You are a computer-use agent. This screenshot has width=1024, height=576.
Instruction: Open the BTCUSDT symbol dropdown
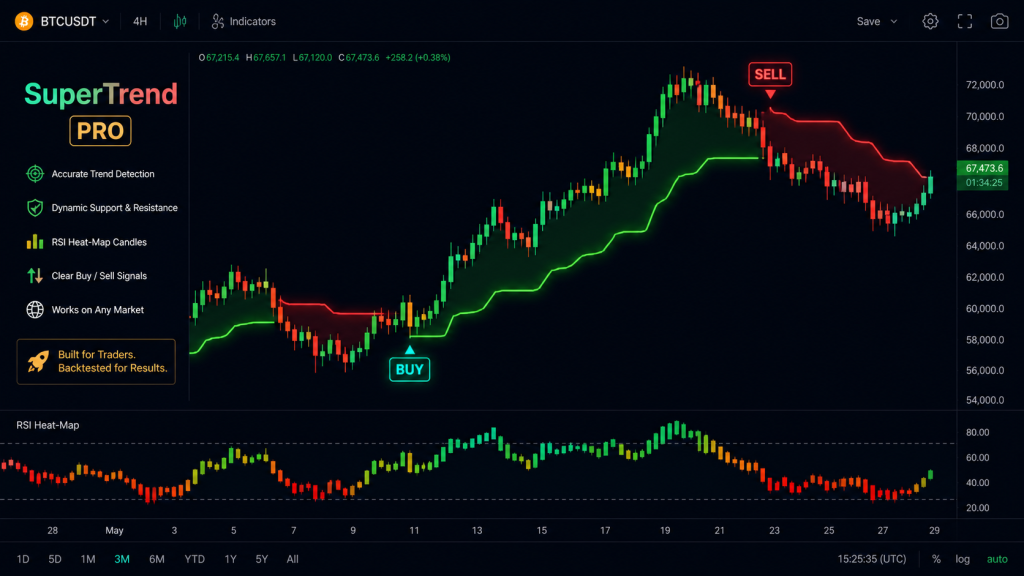[x=74, y=22]
